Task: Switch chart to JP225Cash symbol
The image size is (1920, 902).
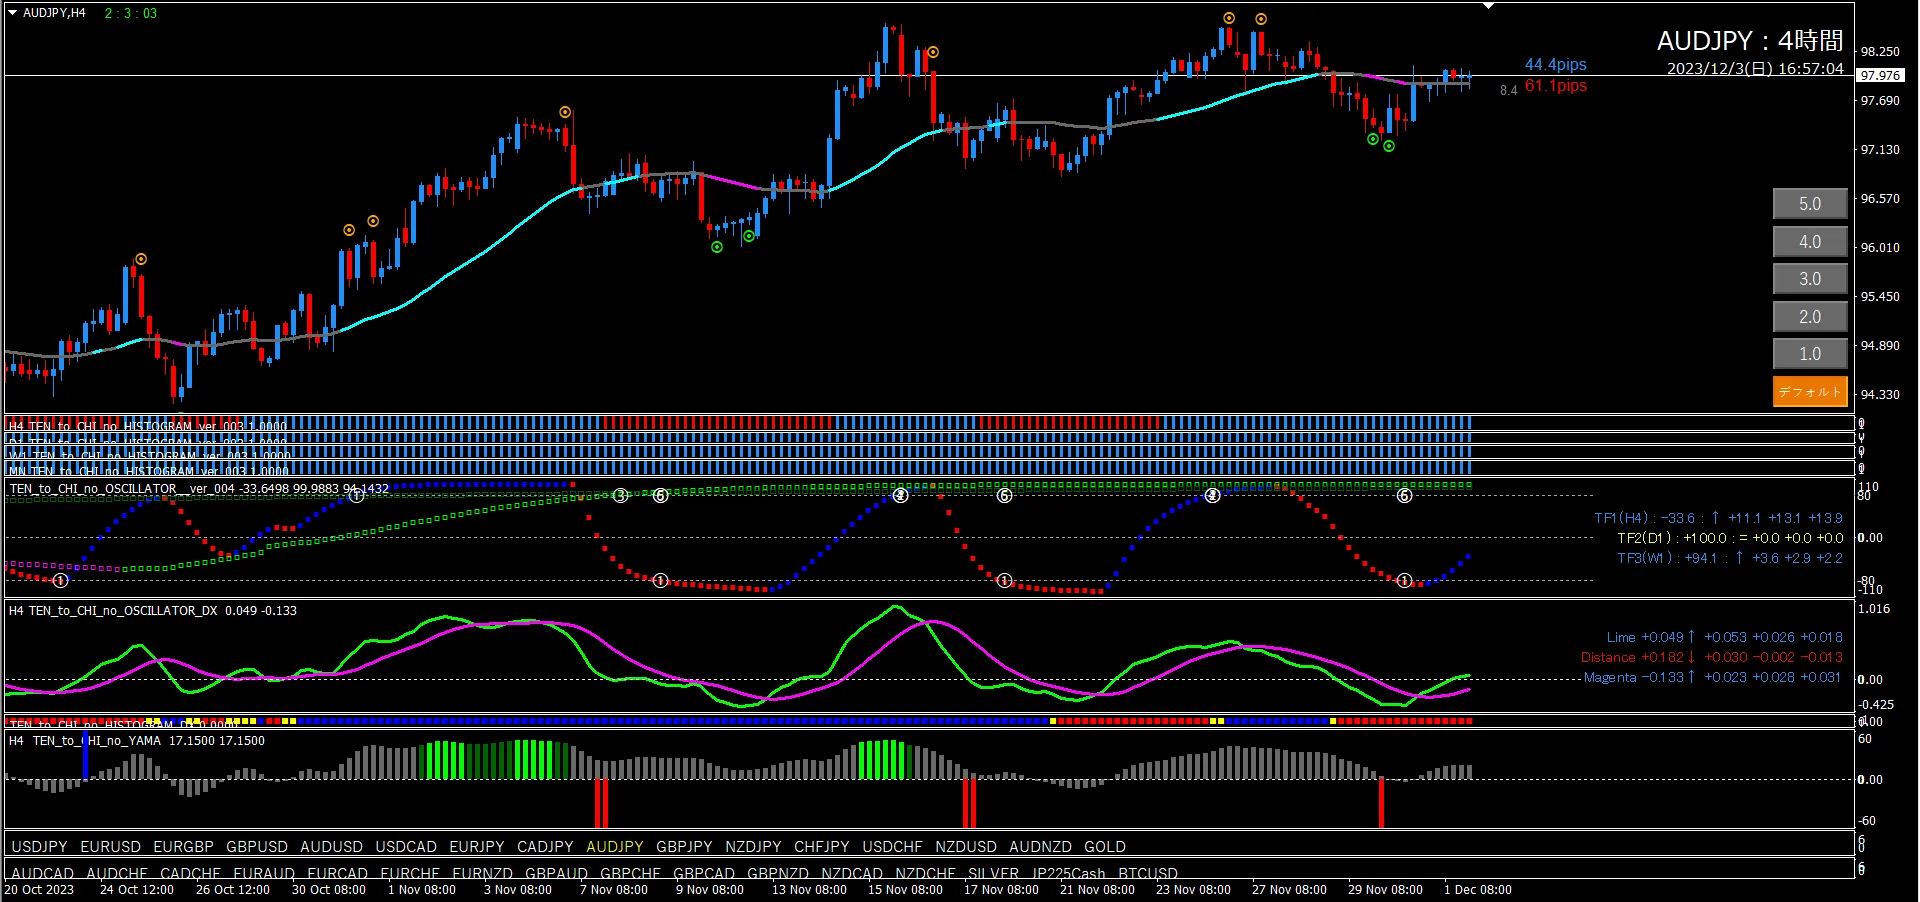Action: tap(1069, 874)
